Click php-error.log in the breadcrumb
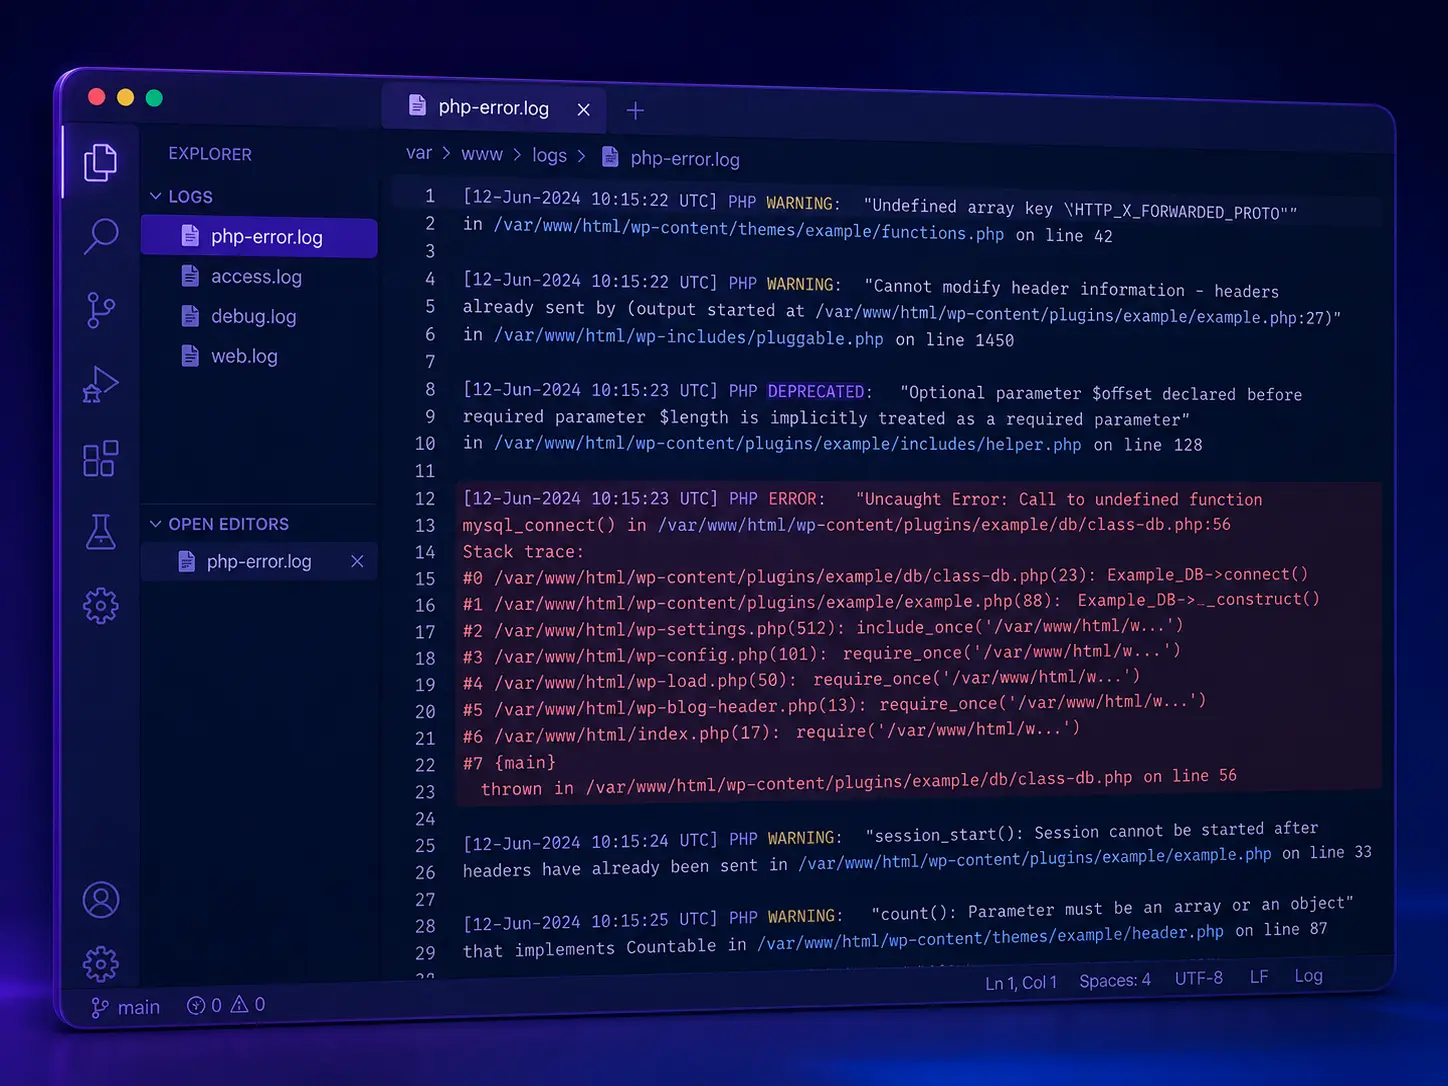This screenshot has width=1448, height=1086. [x=685, y=159]
